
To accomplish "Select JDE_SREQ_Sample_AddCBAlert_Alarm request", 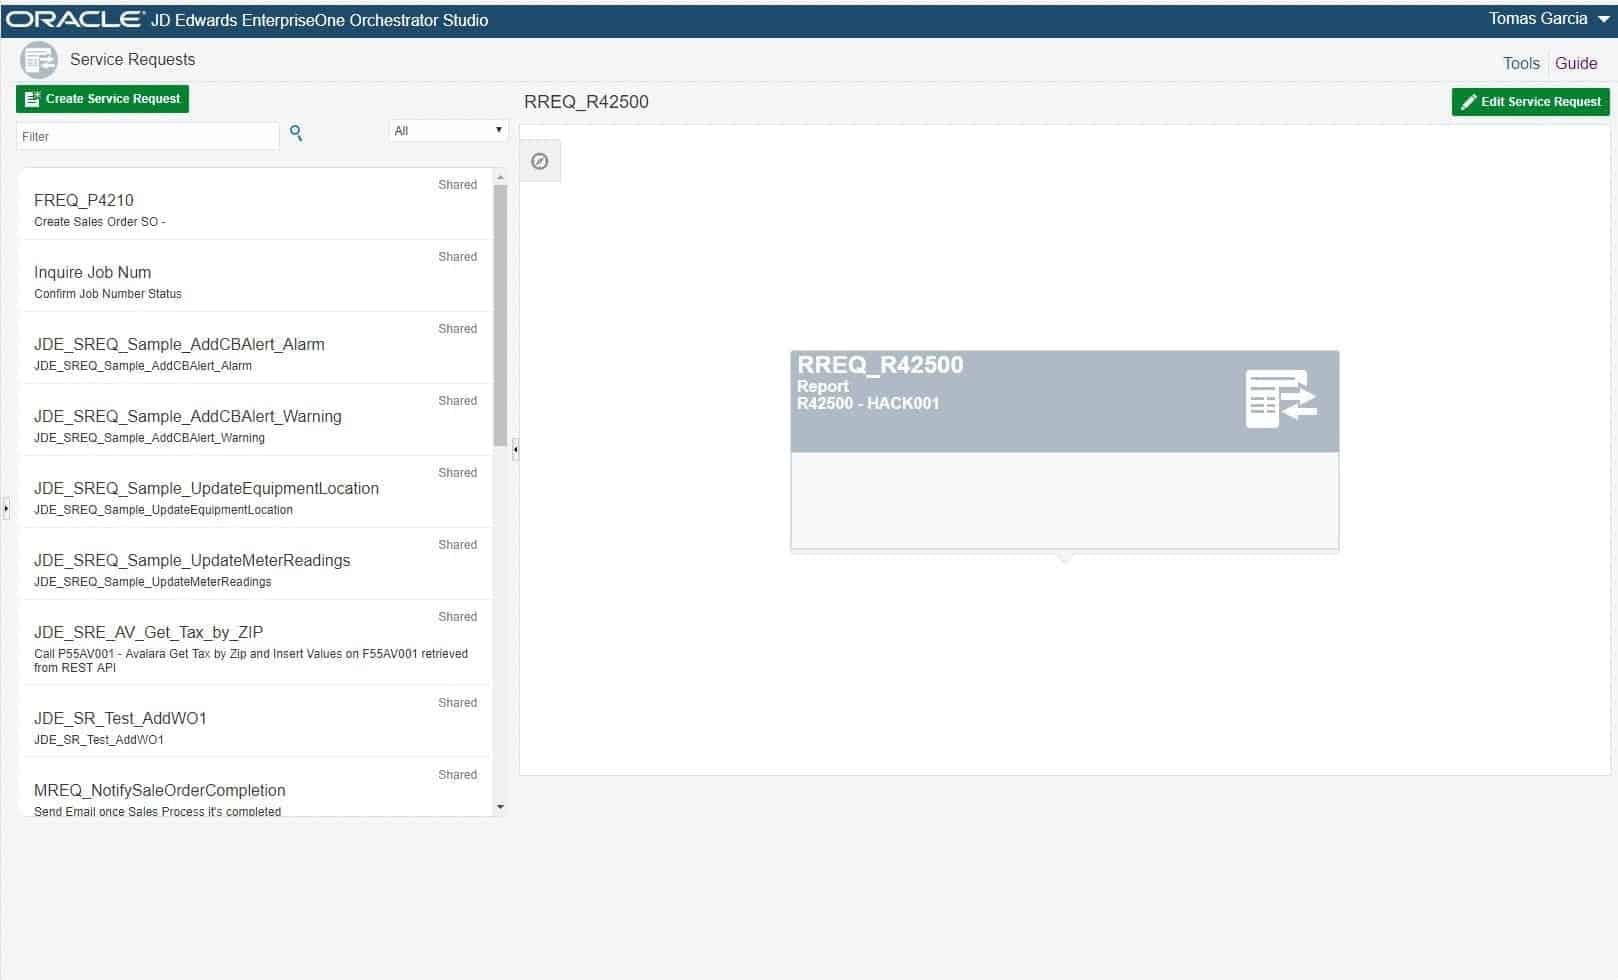I will 256,348.
